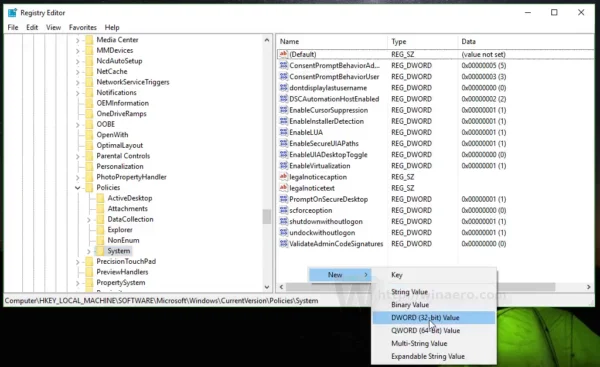
Task: Click the EnableSecureUIAPaths value icon
Action: (284, 143)
